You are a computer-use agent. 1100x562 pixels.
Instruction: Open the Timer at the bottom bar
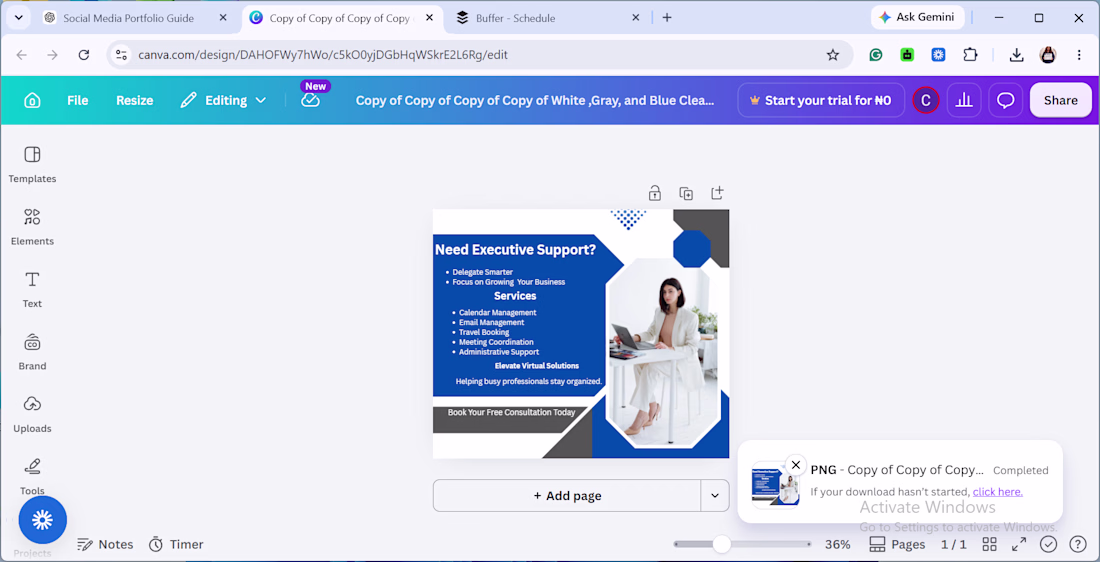click(176, 544)
